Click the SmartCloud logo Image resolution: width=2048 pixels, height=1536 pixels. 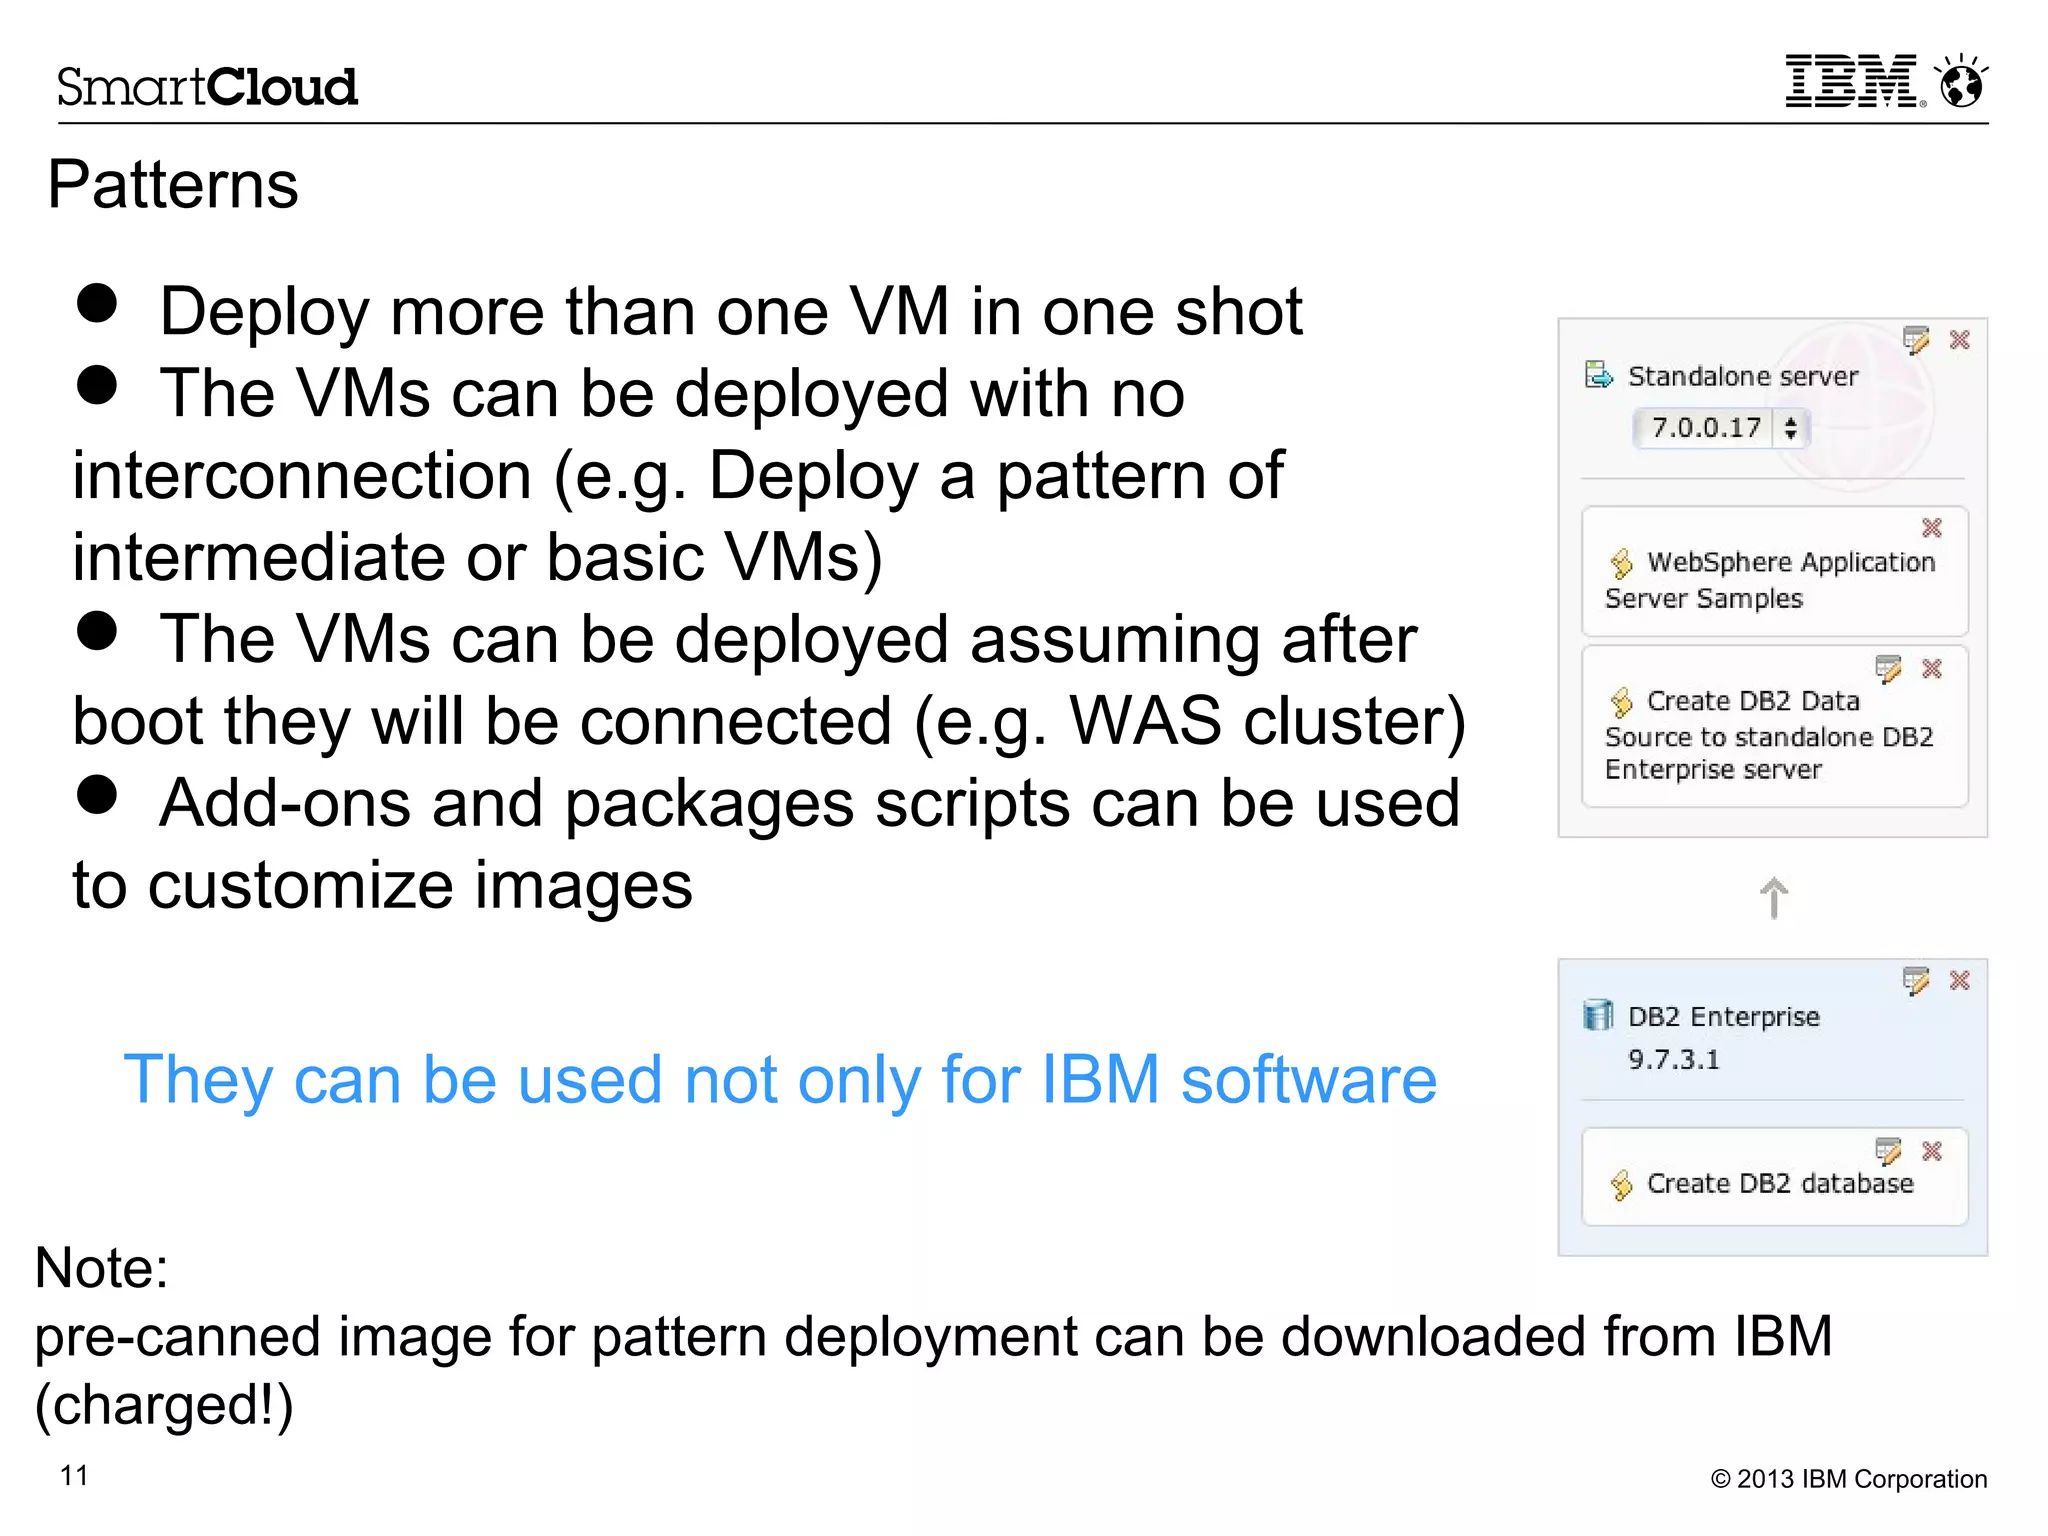[207, 87]
